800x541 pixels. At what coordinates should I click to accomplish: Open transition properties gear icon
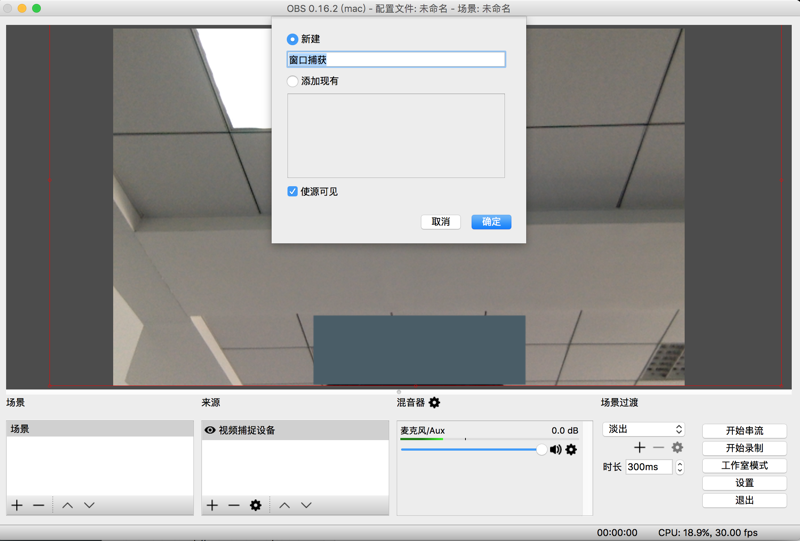[677, 448]
